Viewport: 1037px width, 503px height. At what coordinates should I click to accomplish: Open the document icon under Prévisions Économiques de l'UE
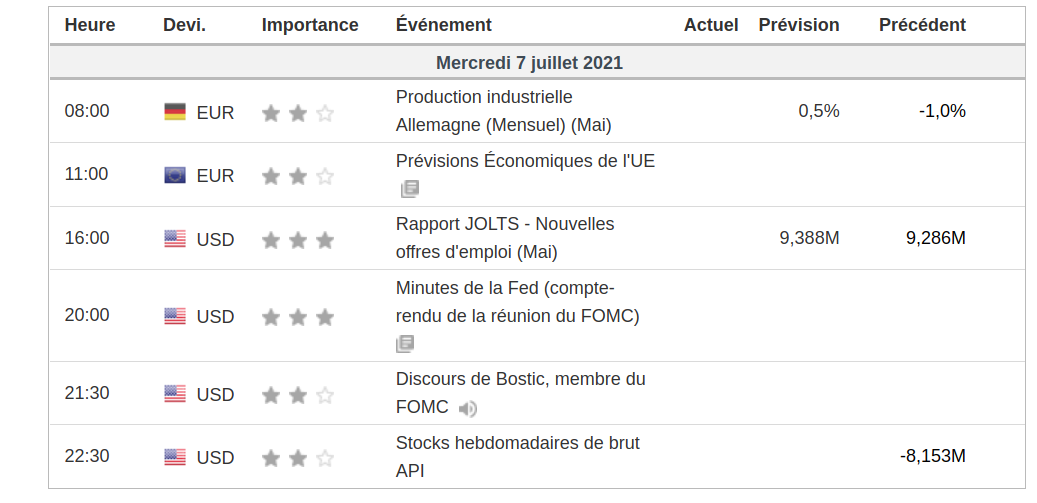point(409,188)
